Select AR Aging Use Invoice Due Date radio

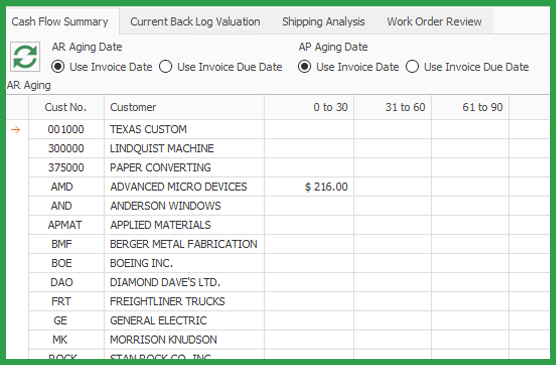[166, 67]
